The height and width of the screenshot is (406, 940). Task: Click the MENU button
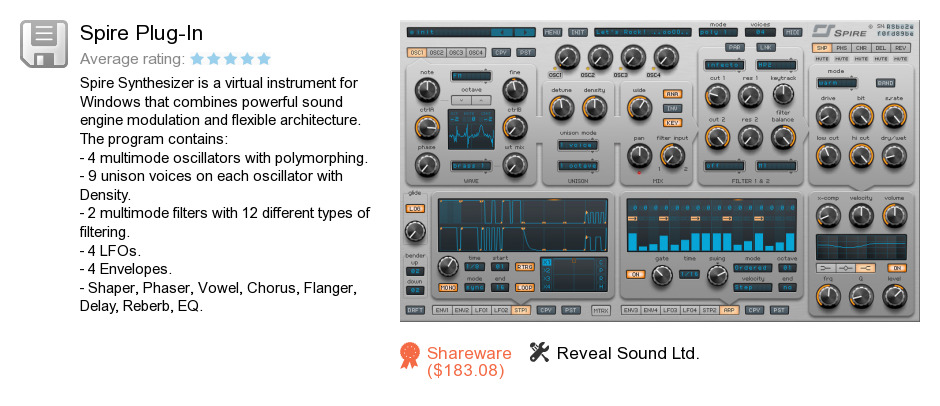(x=553, y=32)
